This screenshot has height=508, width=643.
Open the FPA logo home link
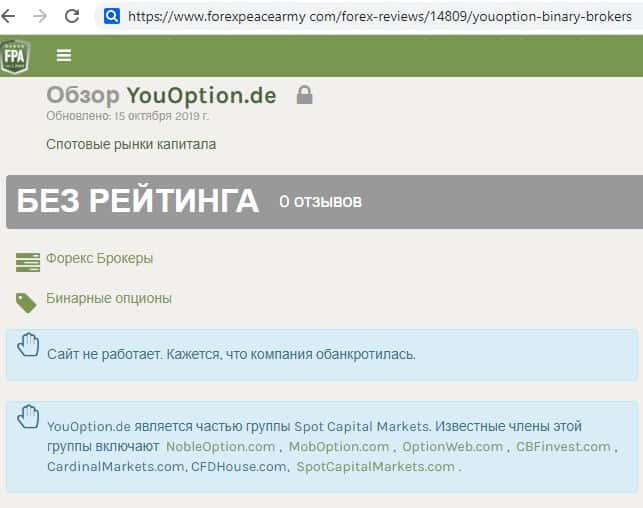click(15, 56)
